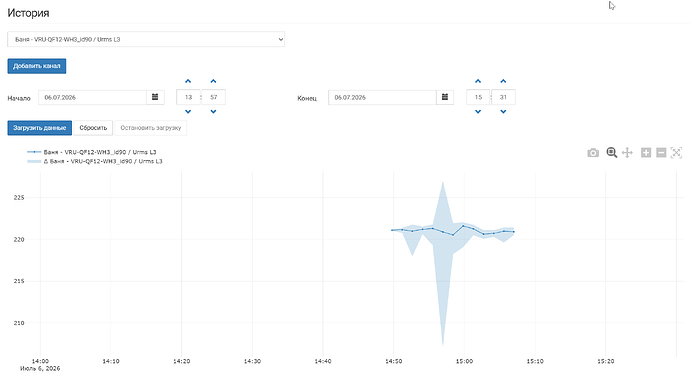Screen dimensions: 690x378
Task: Click the Загрузить данные button
Action: point(40,128)
